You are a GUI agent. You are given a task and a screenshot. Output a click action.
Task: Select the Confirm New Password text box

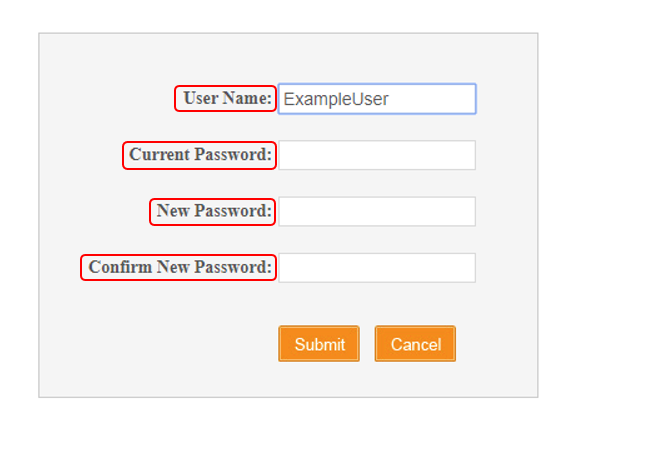click(x=377, y=267)
